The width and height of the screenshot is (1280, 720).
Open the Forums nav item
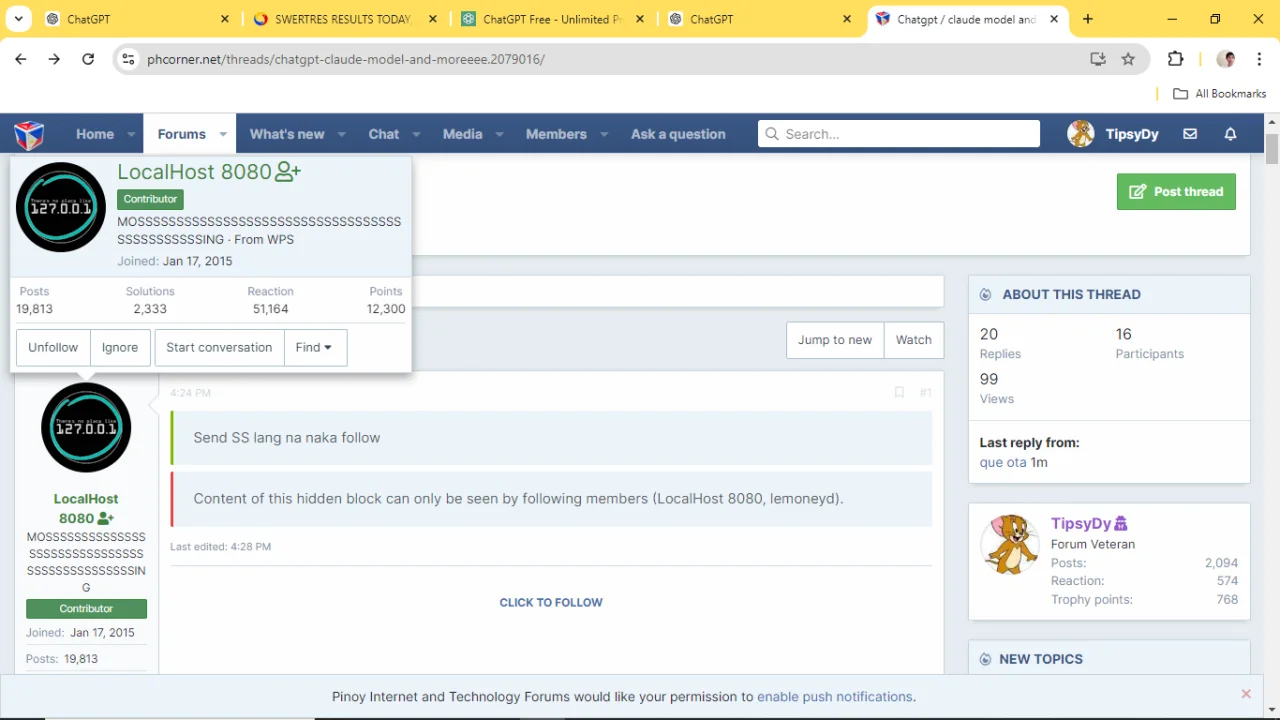(182, 134)
